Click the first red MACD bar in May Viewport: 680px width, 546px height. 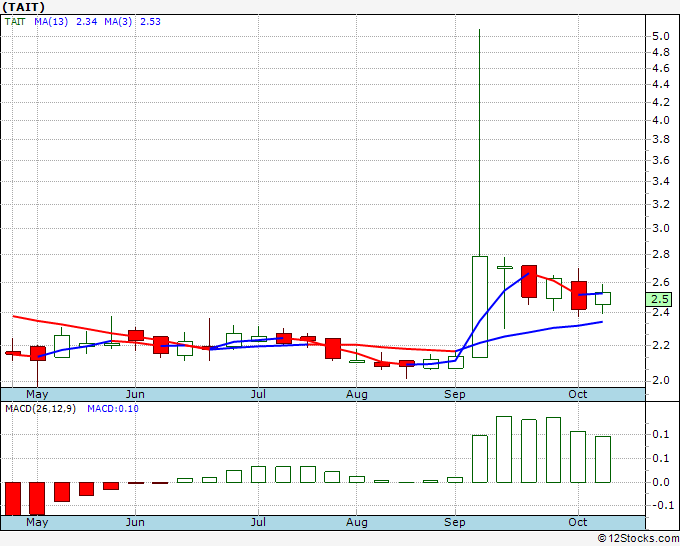(x=13, y=497)
